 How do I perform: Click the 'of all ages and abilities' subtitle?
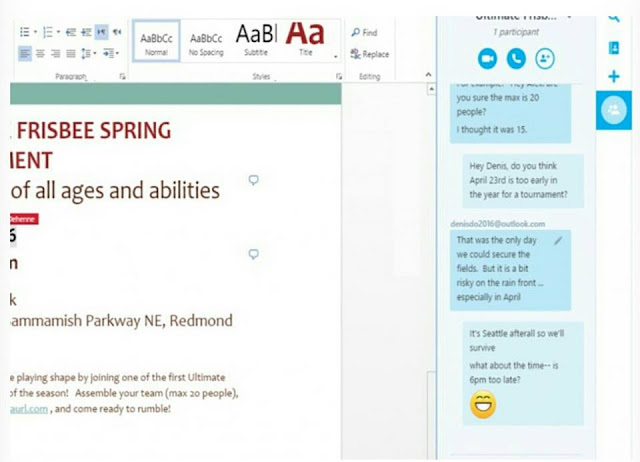coord(116,191)
